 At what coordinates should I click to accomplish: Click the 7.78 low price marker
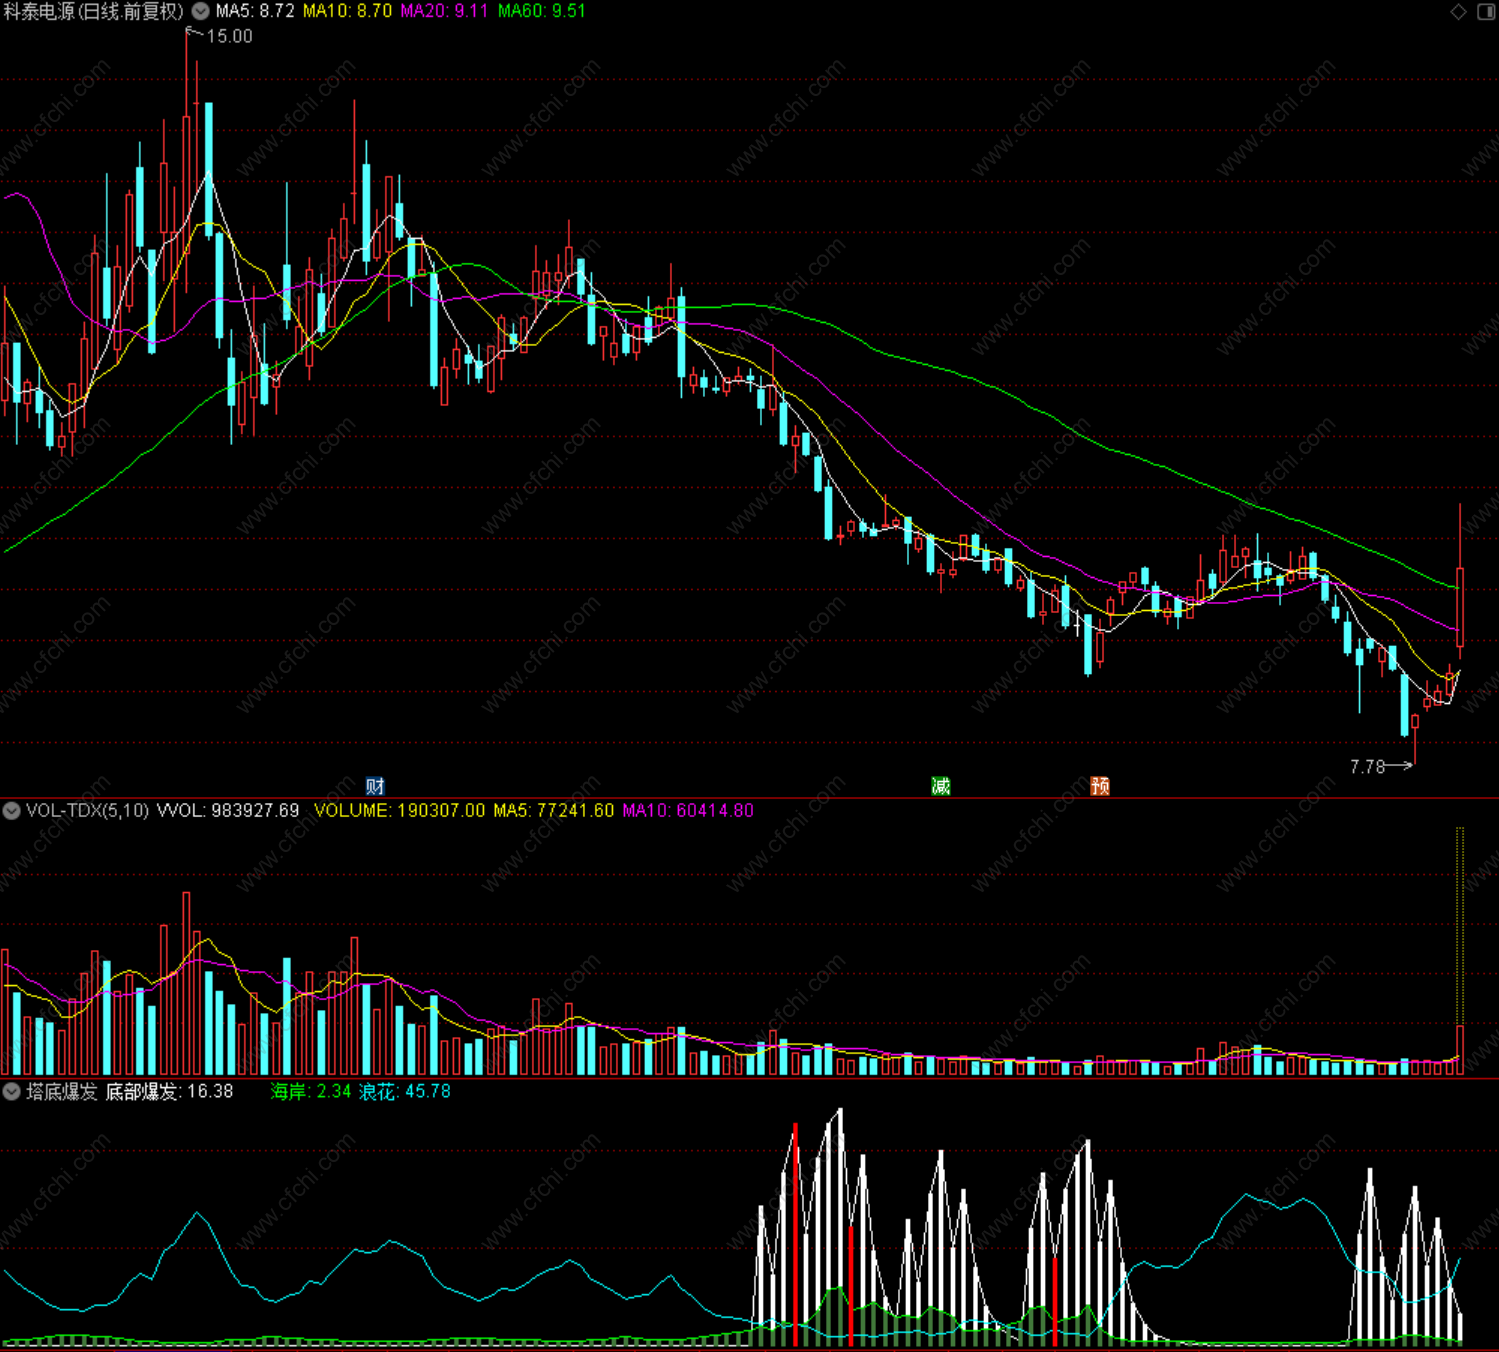click(x=1367, y=767)
